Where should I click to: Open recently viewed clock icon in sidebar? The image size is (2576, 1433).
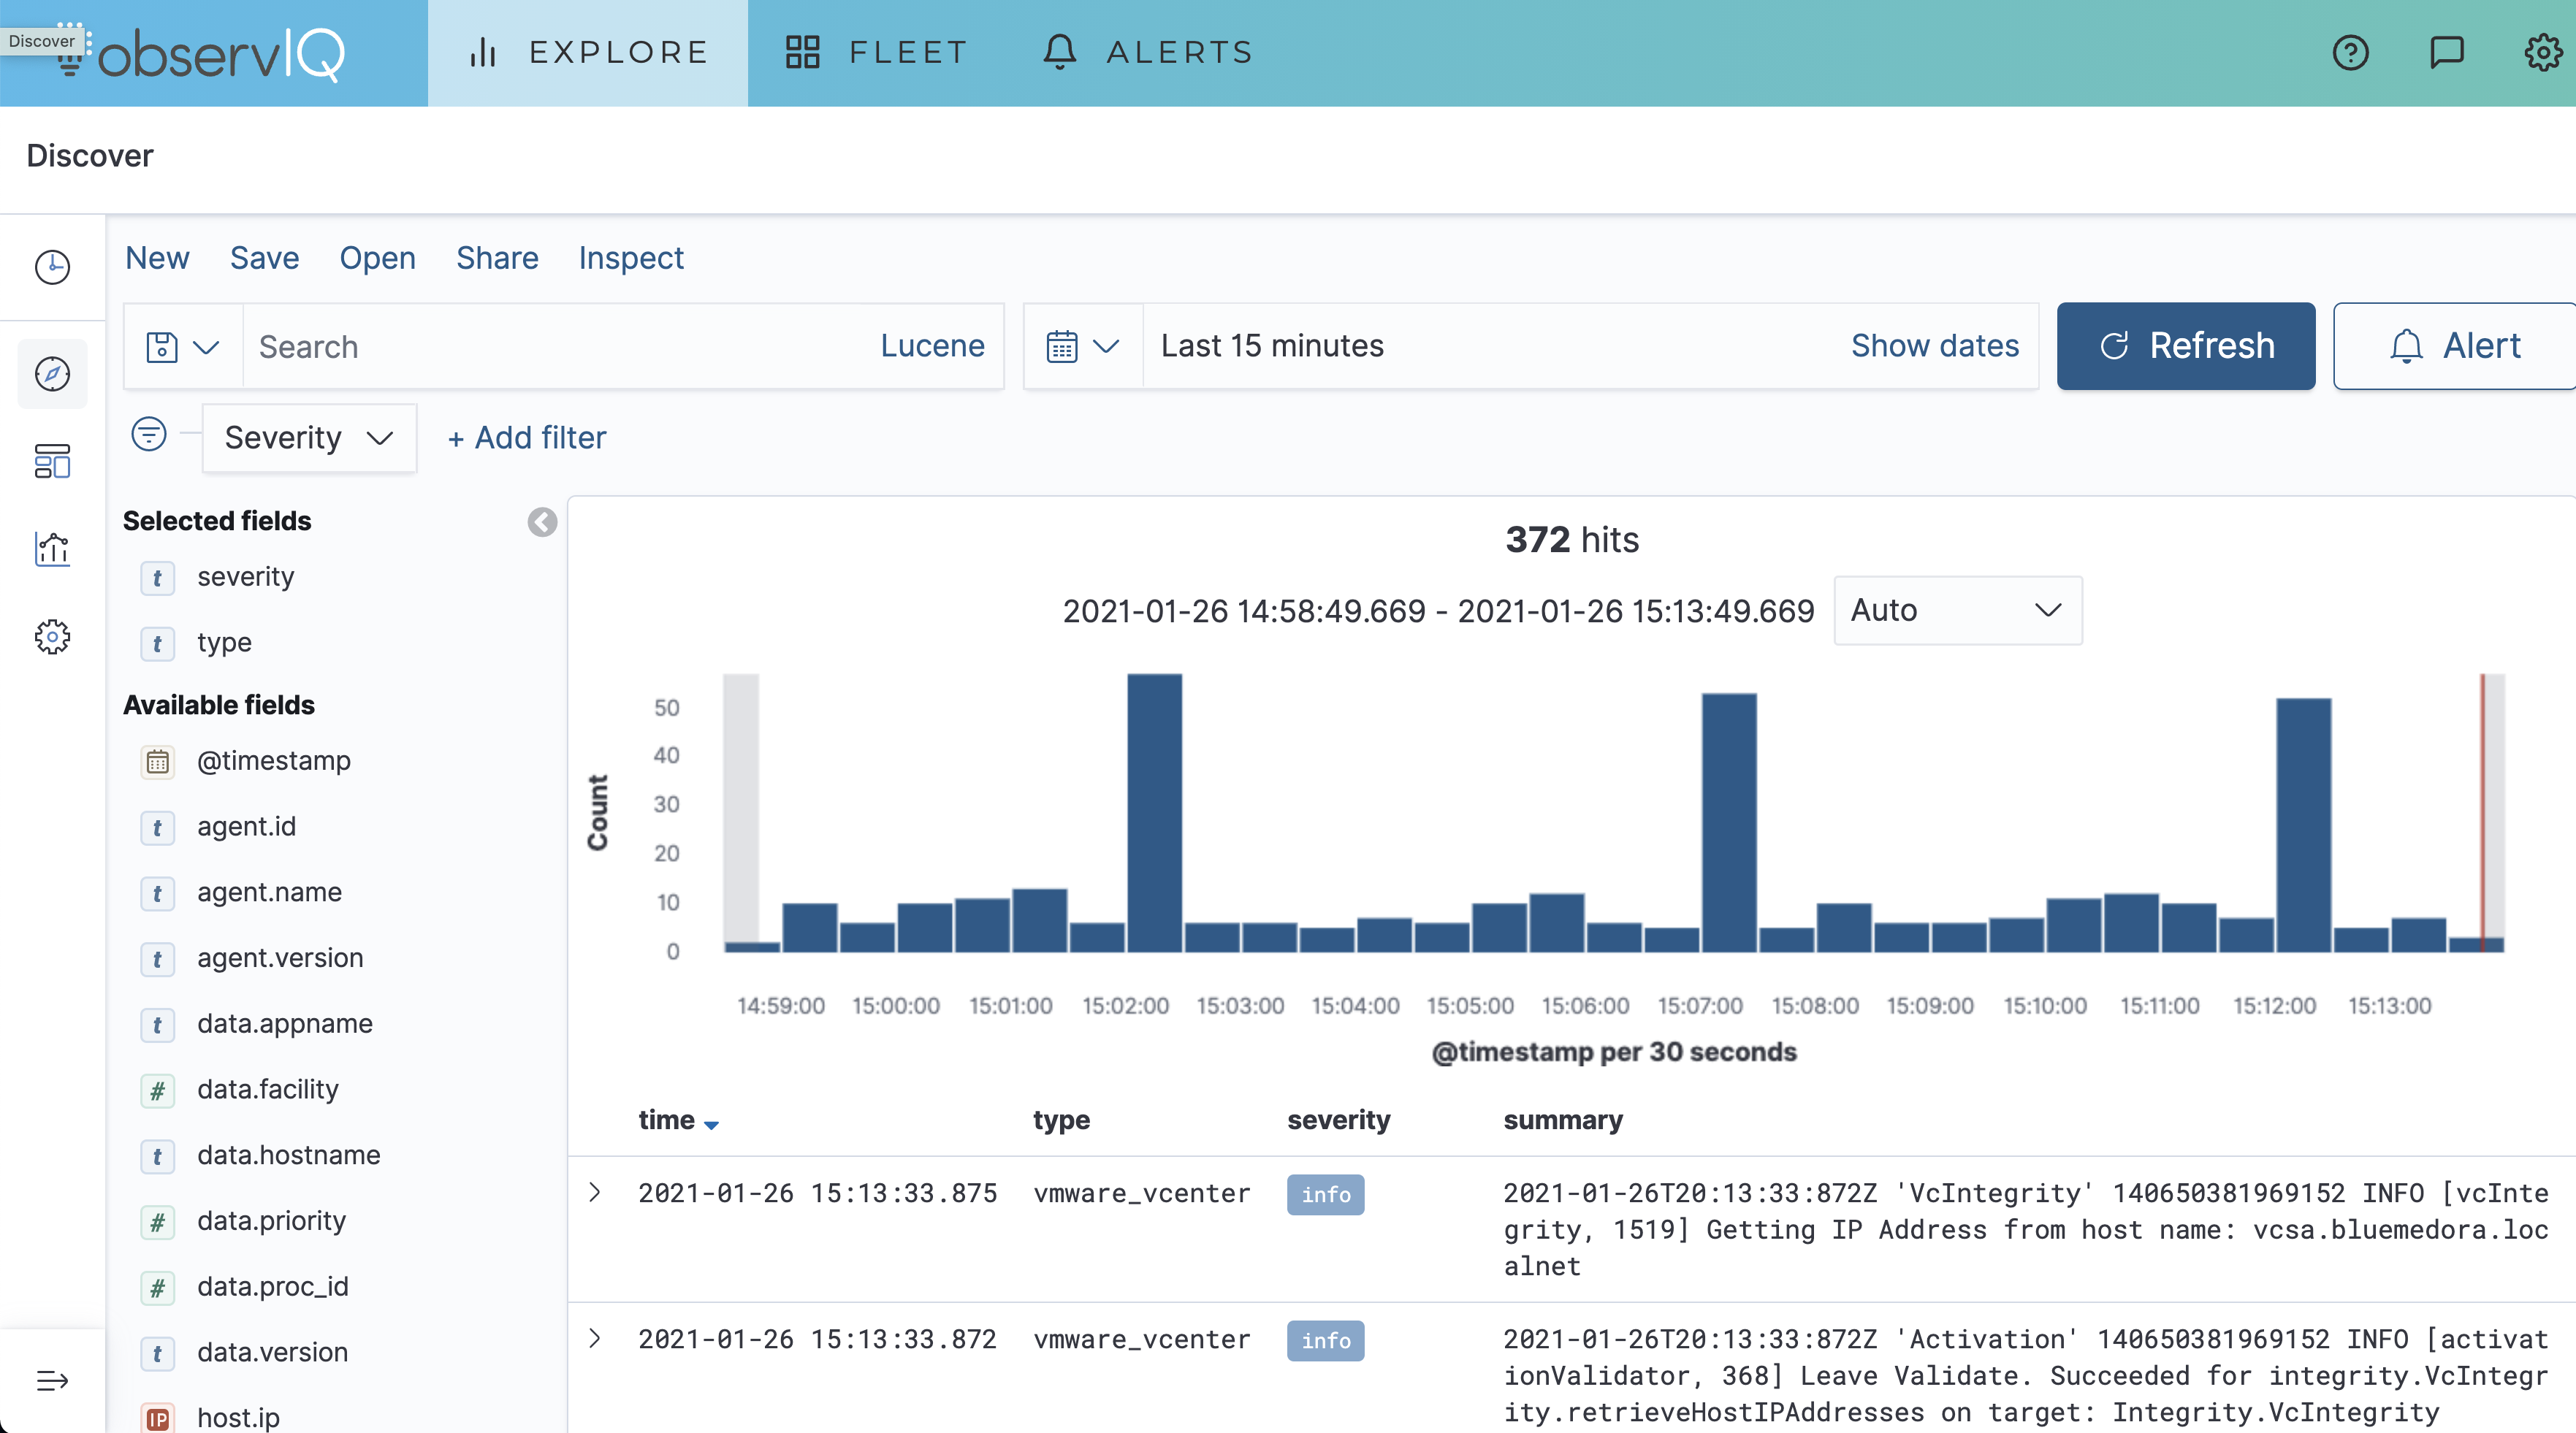tap(52, 267)
